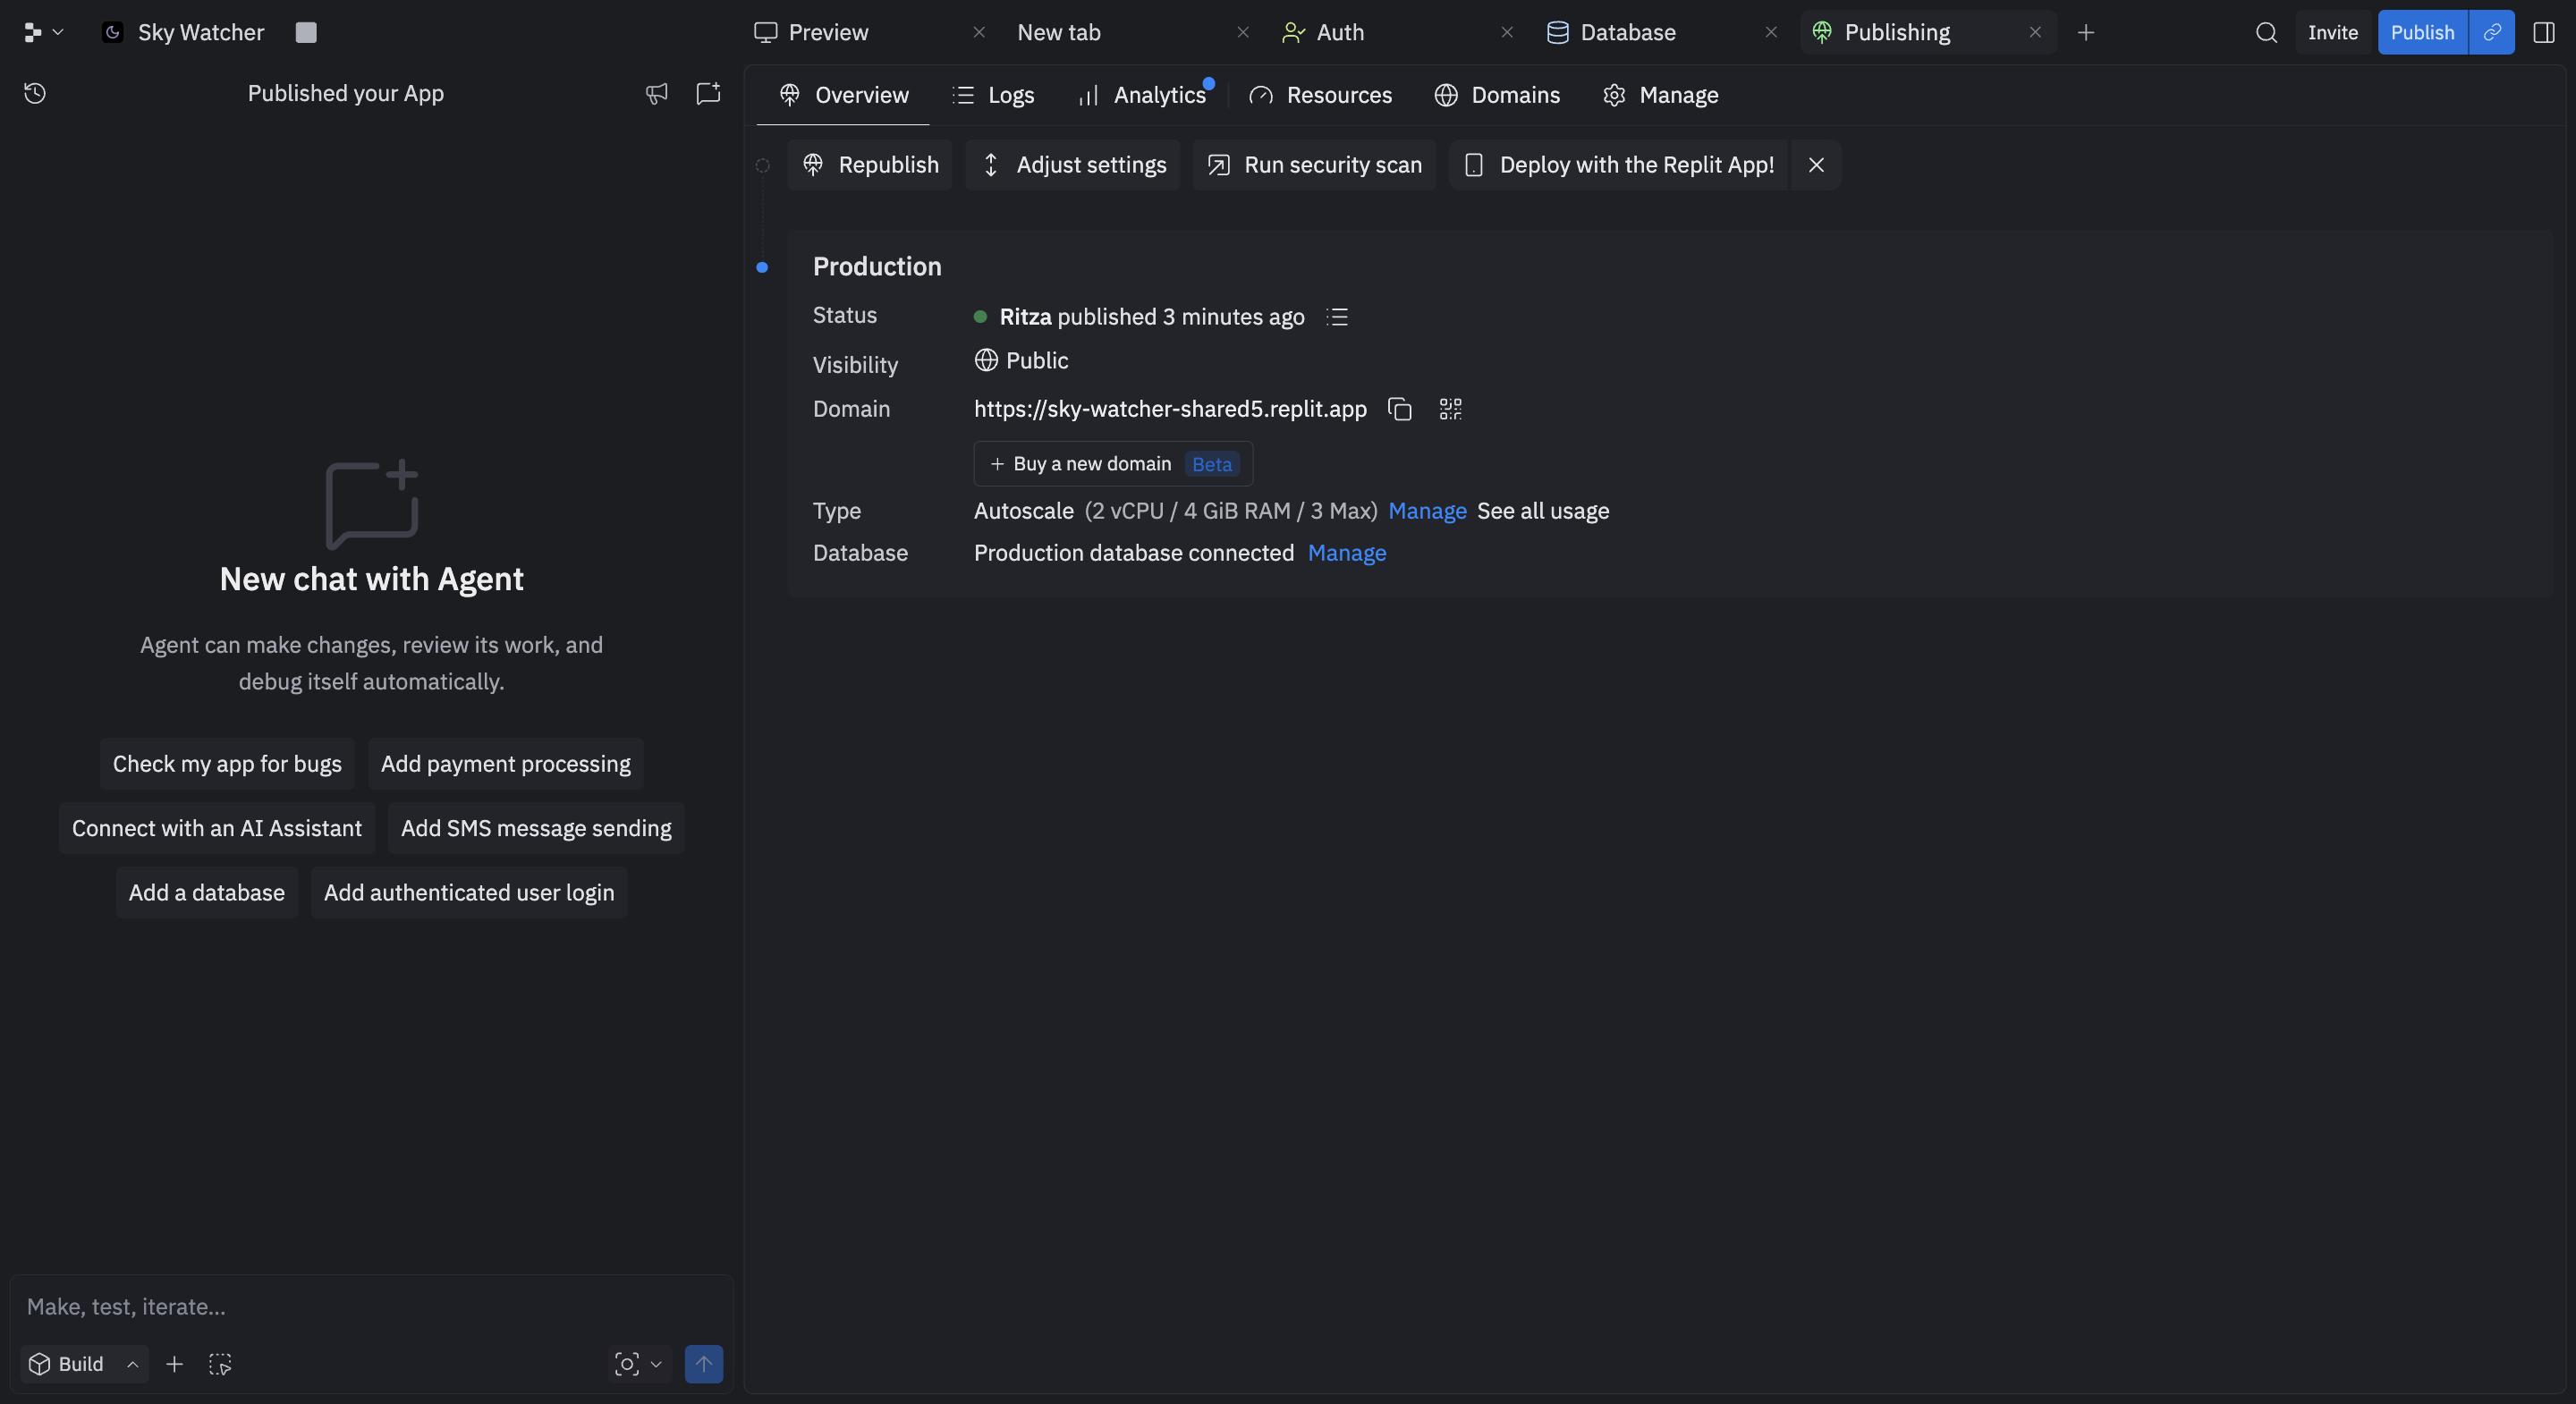Expand the screenshot options dropdown
The image size is (2576, 1404).
click(656, 1364)
